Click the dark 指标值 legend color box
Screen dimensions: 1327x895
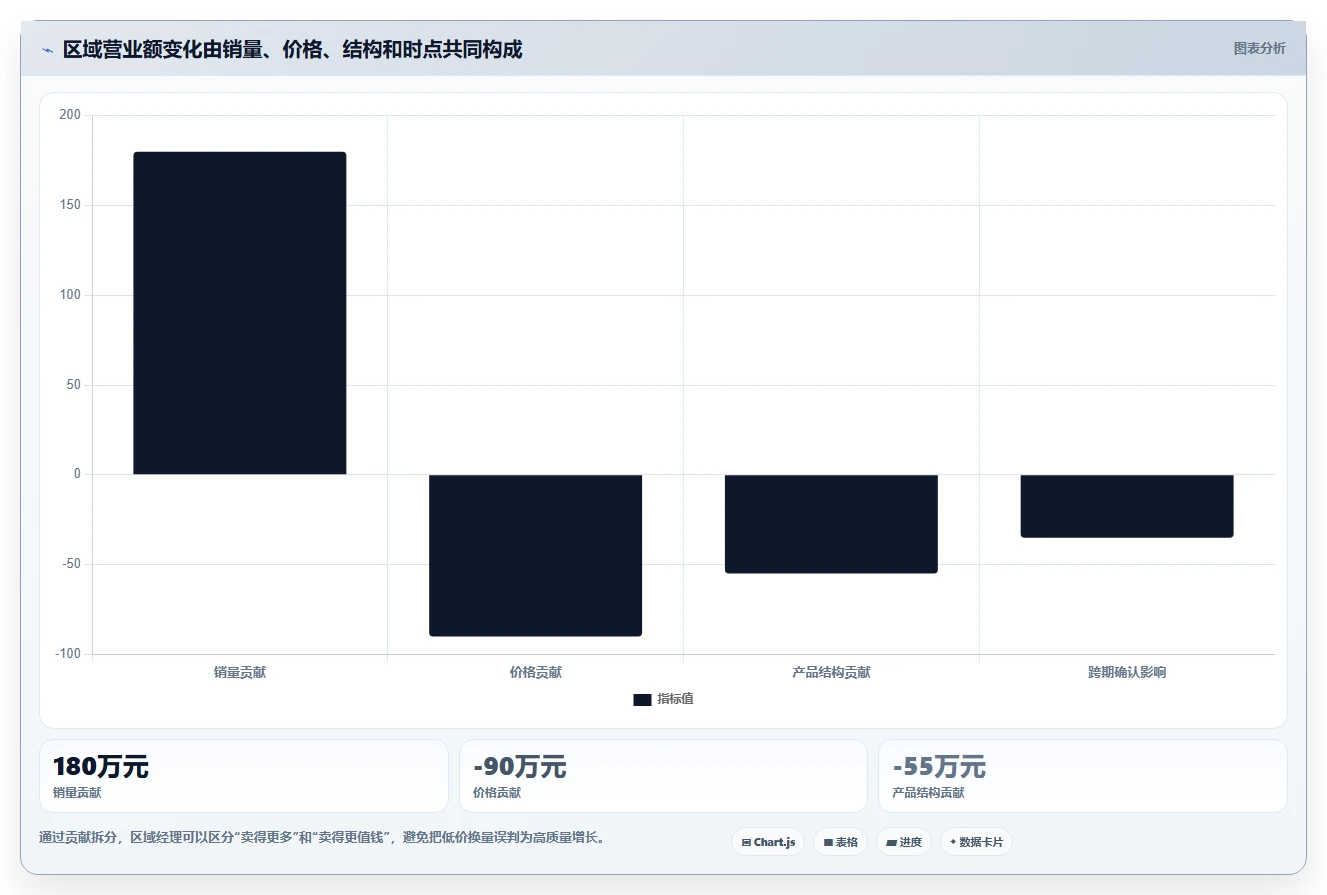click(x=642, y=700)
